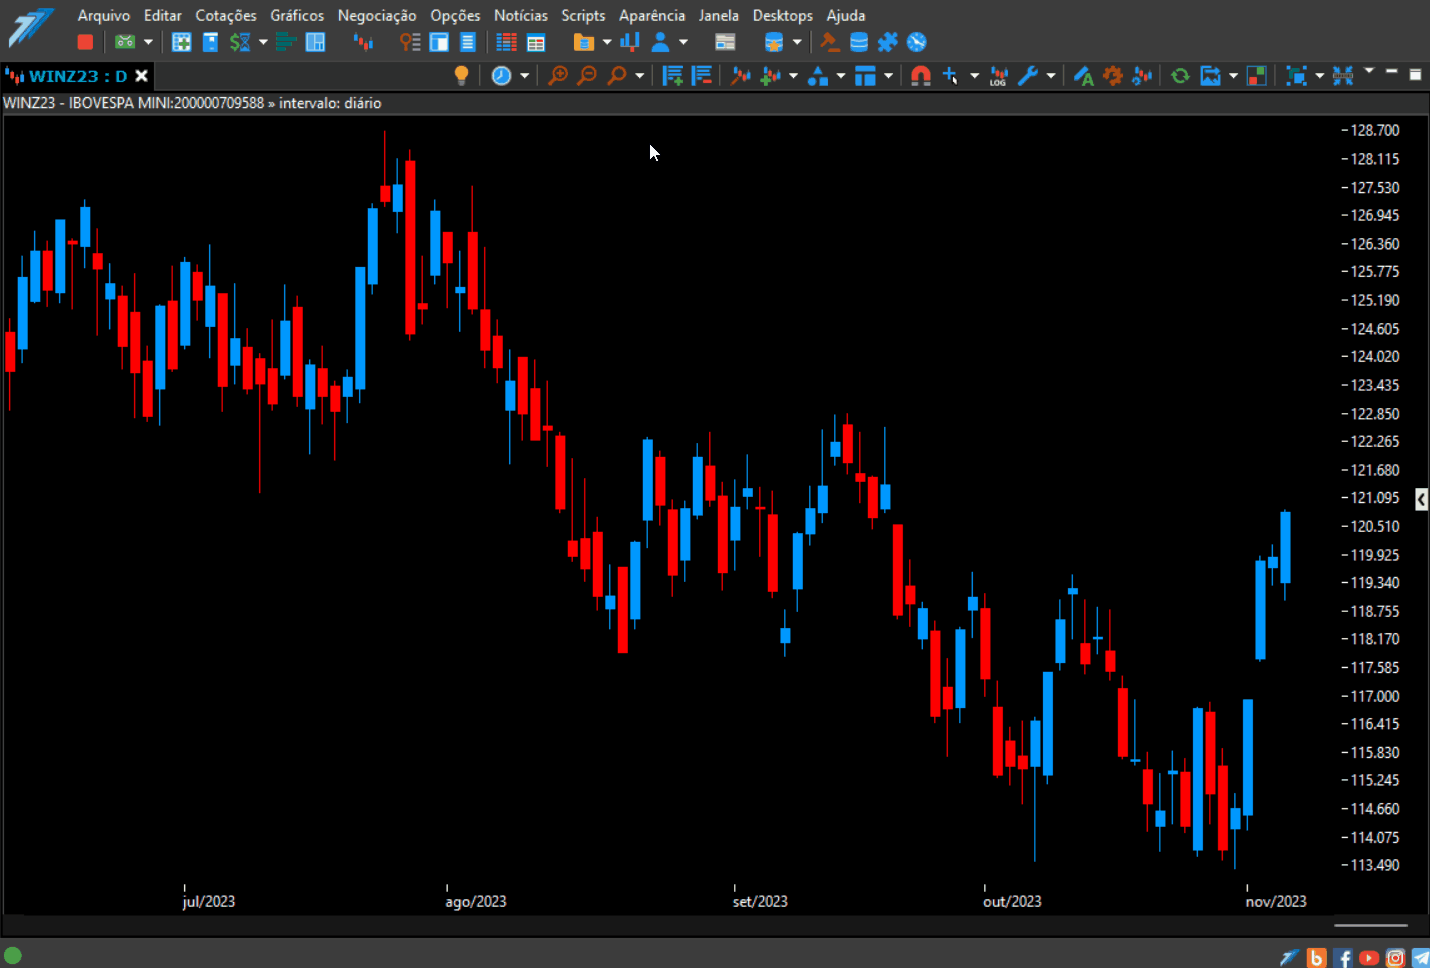
Task: Click the green refresh chart icon
Action: click(1180, 76)
